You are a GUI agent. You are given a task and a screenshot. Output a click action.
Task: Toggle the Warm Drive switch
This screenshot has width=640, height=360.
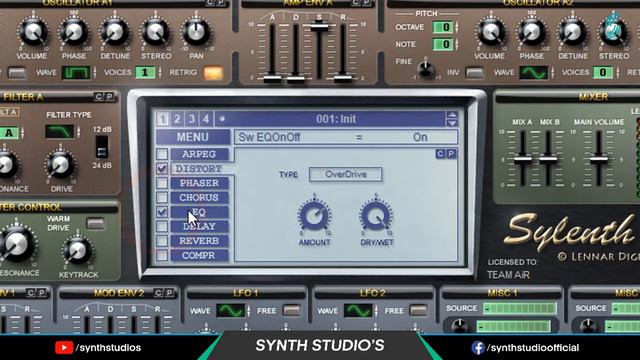point(96,223)
